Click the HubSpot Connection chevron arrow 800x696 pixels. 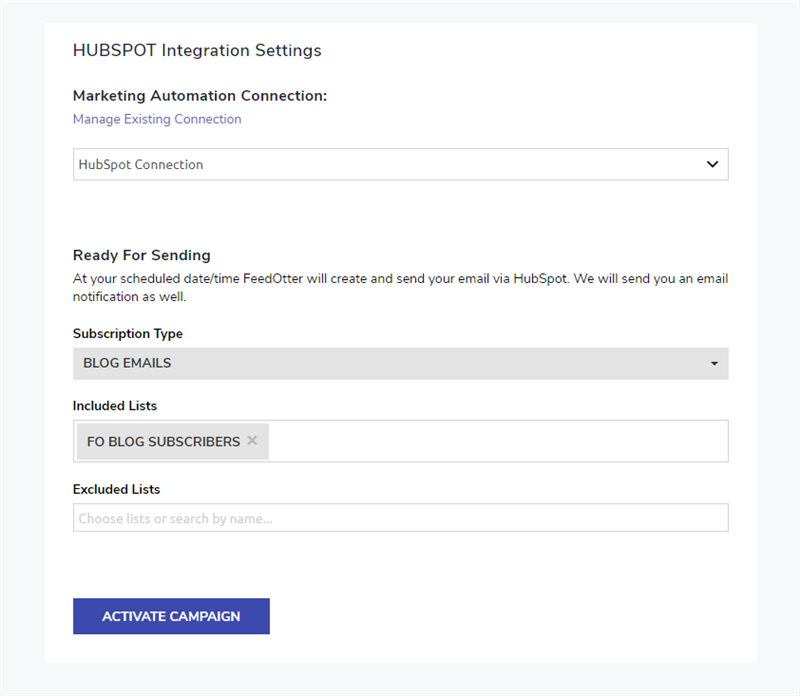712,164
